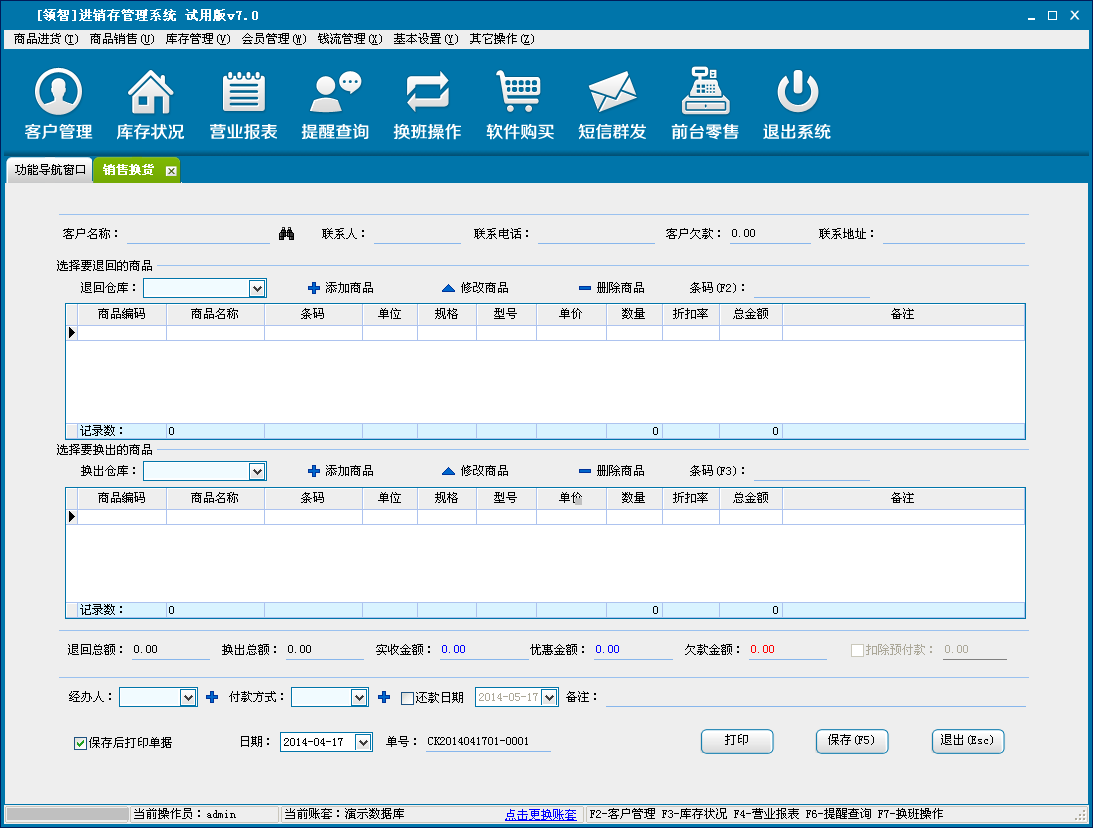Click the 保存(F5) button
Screen dimensions: 1093x828
(851, 741)
